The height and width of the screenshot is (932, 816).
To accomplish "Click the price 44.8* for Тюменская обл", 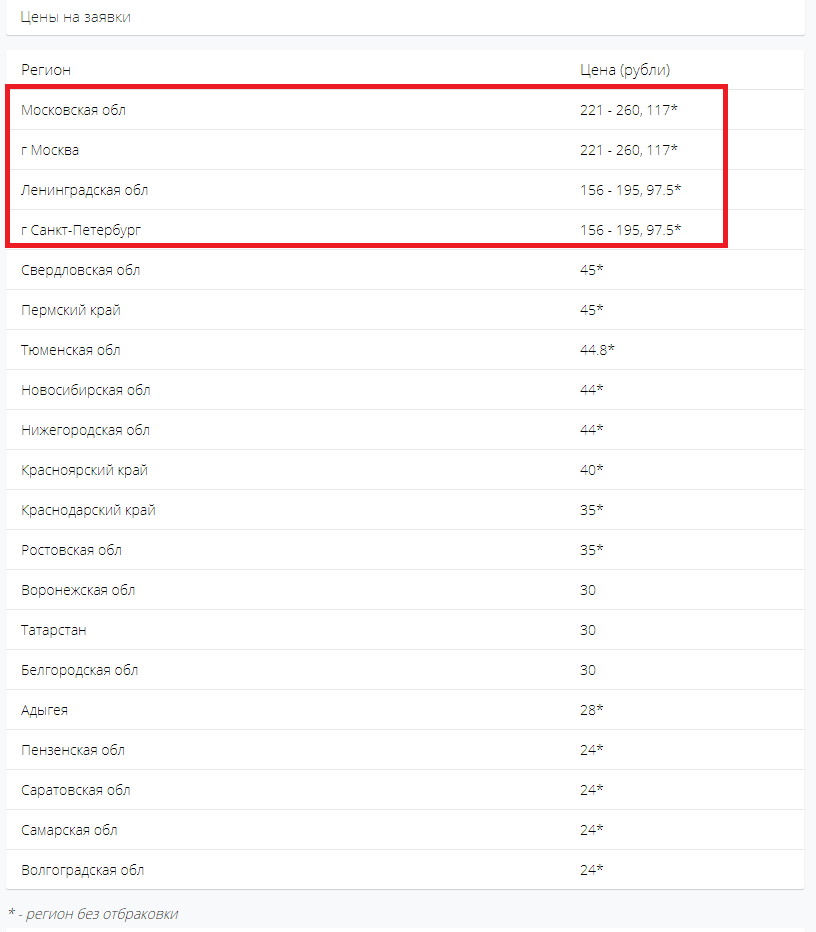I will [x=597, y=350].
